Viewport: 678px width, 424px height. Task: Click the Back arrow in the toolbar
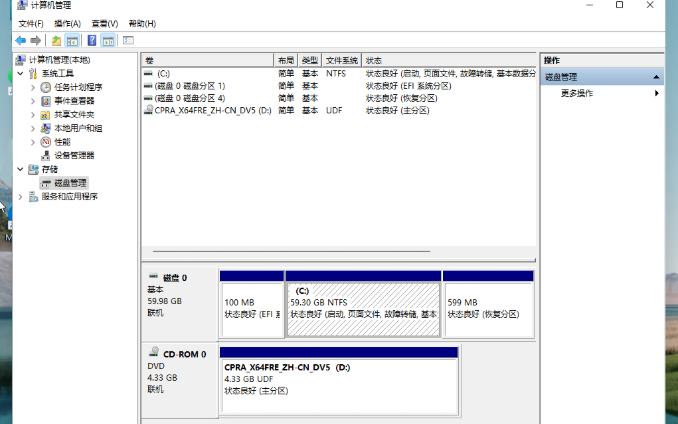(x=20, y=40)
